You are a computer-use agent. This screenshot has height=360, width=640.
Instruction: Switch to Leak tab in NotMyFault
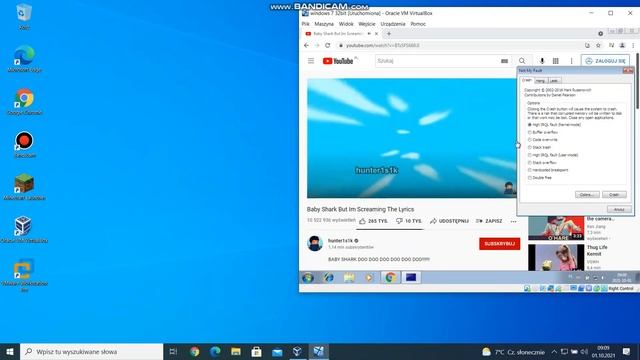point(554,80)
